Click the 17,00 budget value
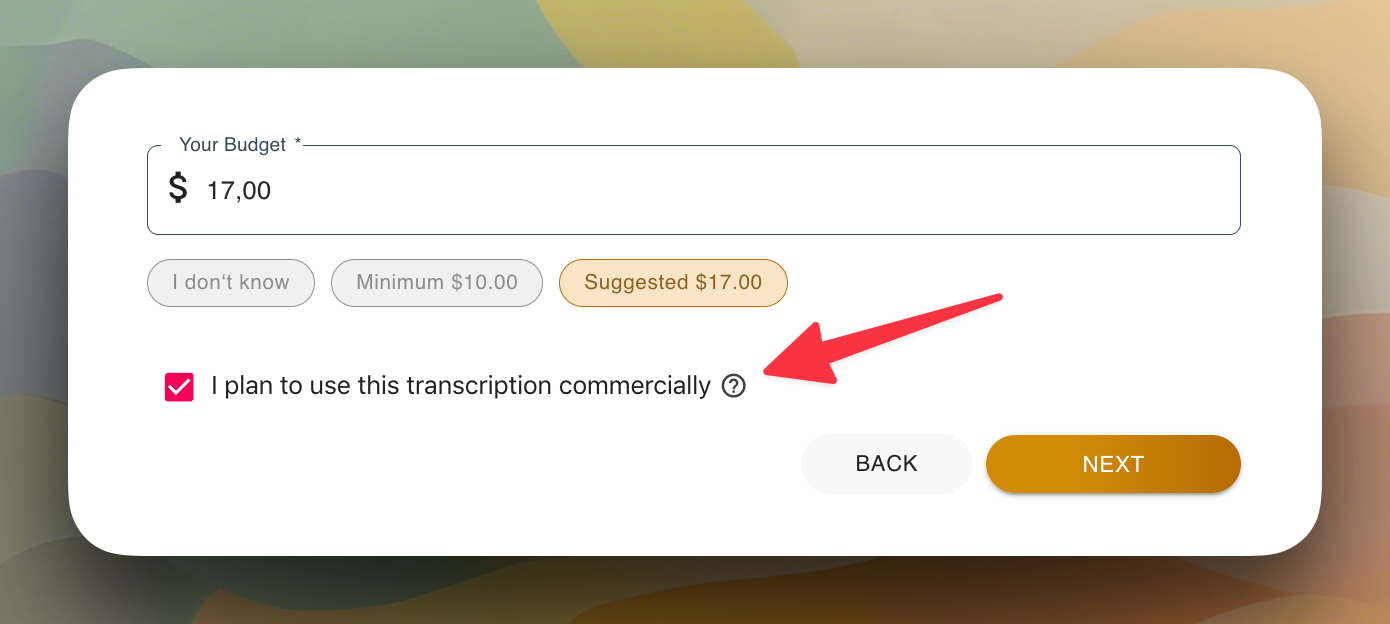Image resolution: width=1390 pixels, height=624 pixels. (239, 191)
